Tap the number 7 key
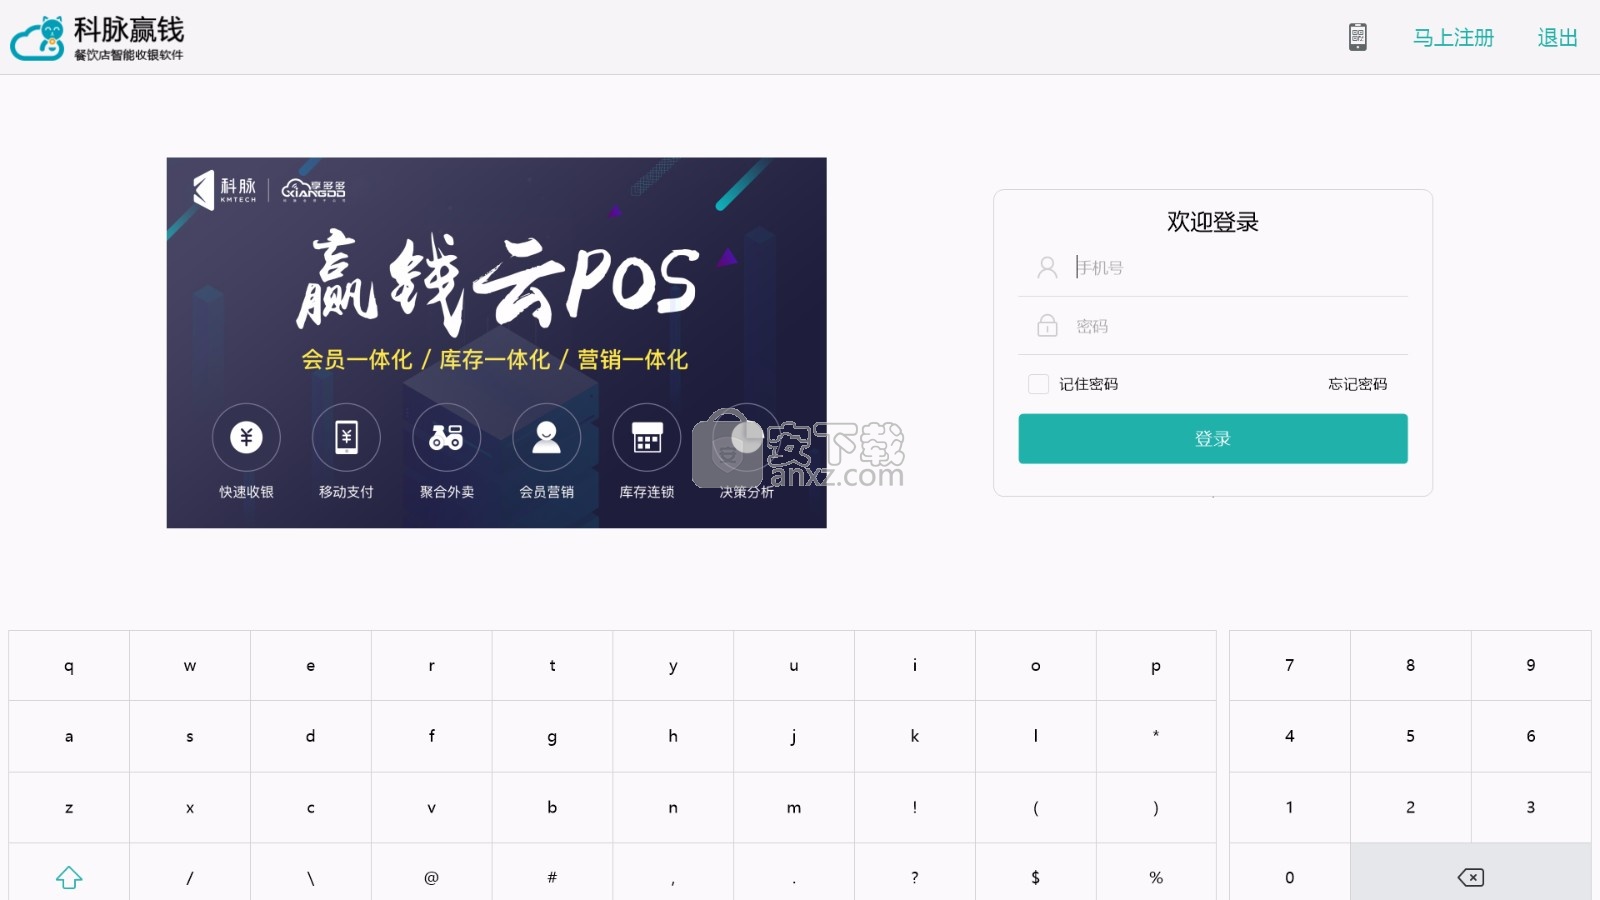 1290,666
